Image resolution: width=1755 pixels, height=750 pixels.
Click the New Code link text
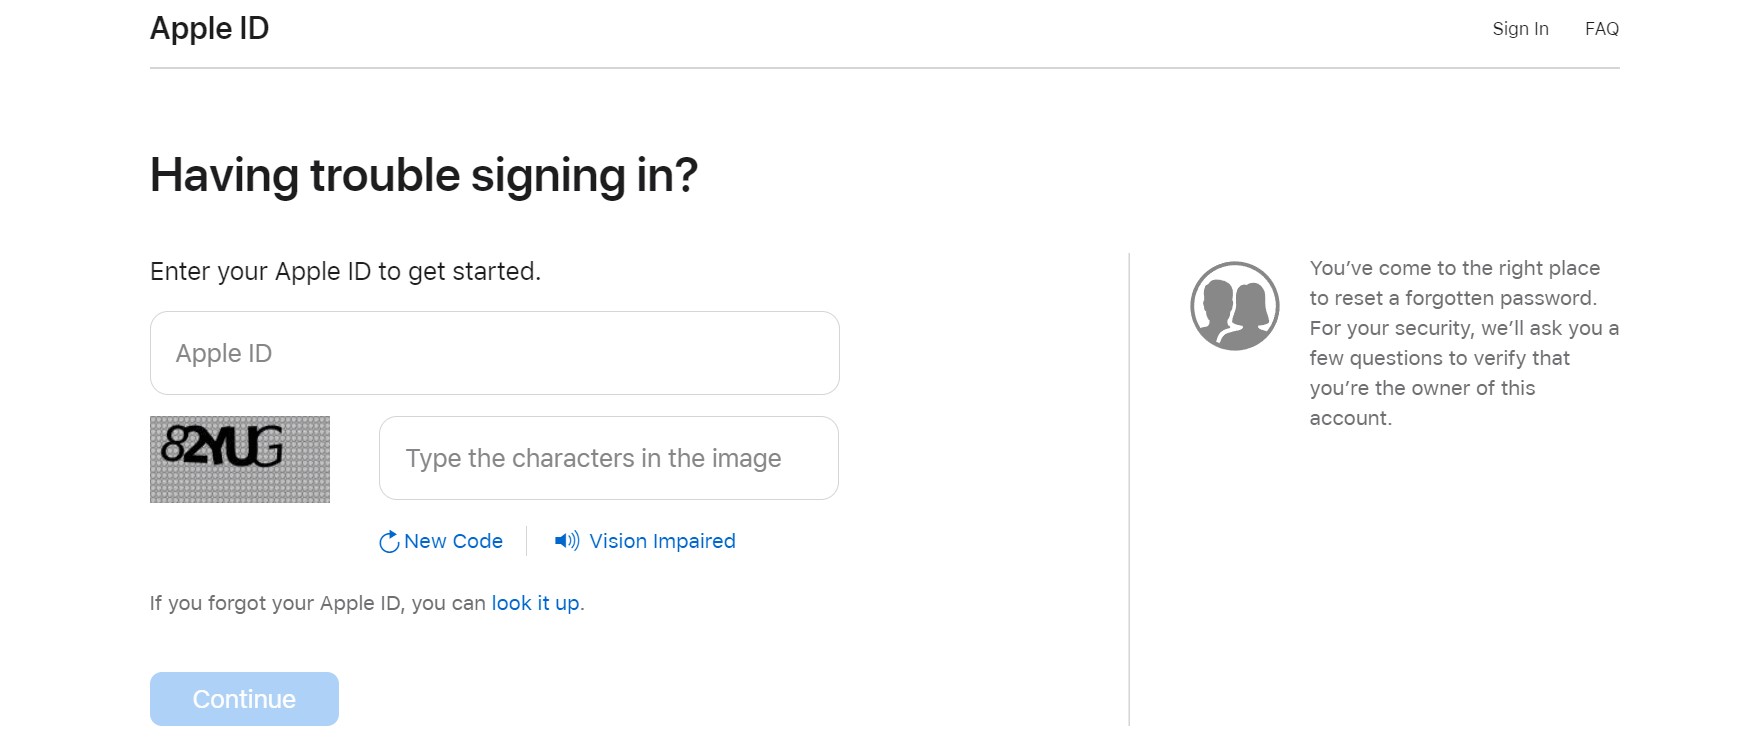coord(452,541)
